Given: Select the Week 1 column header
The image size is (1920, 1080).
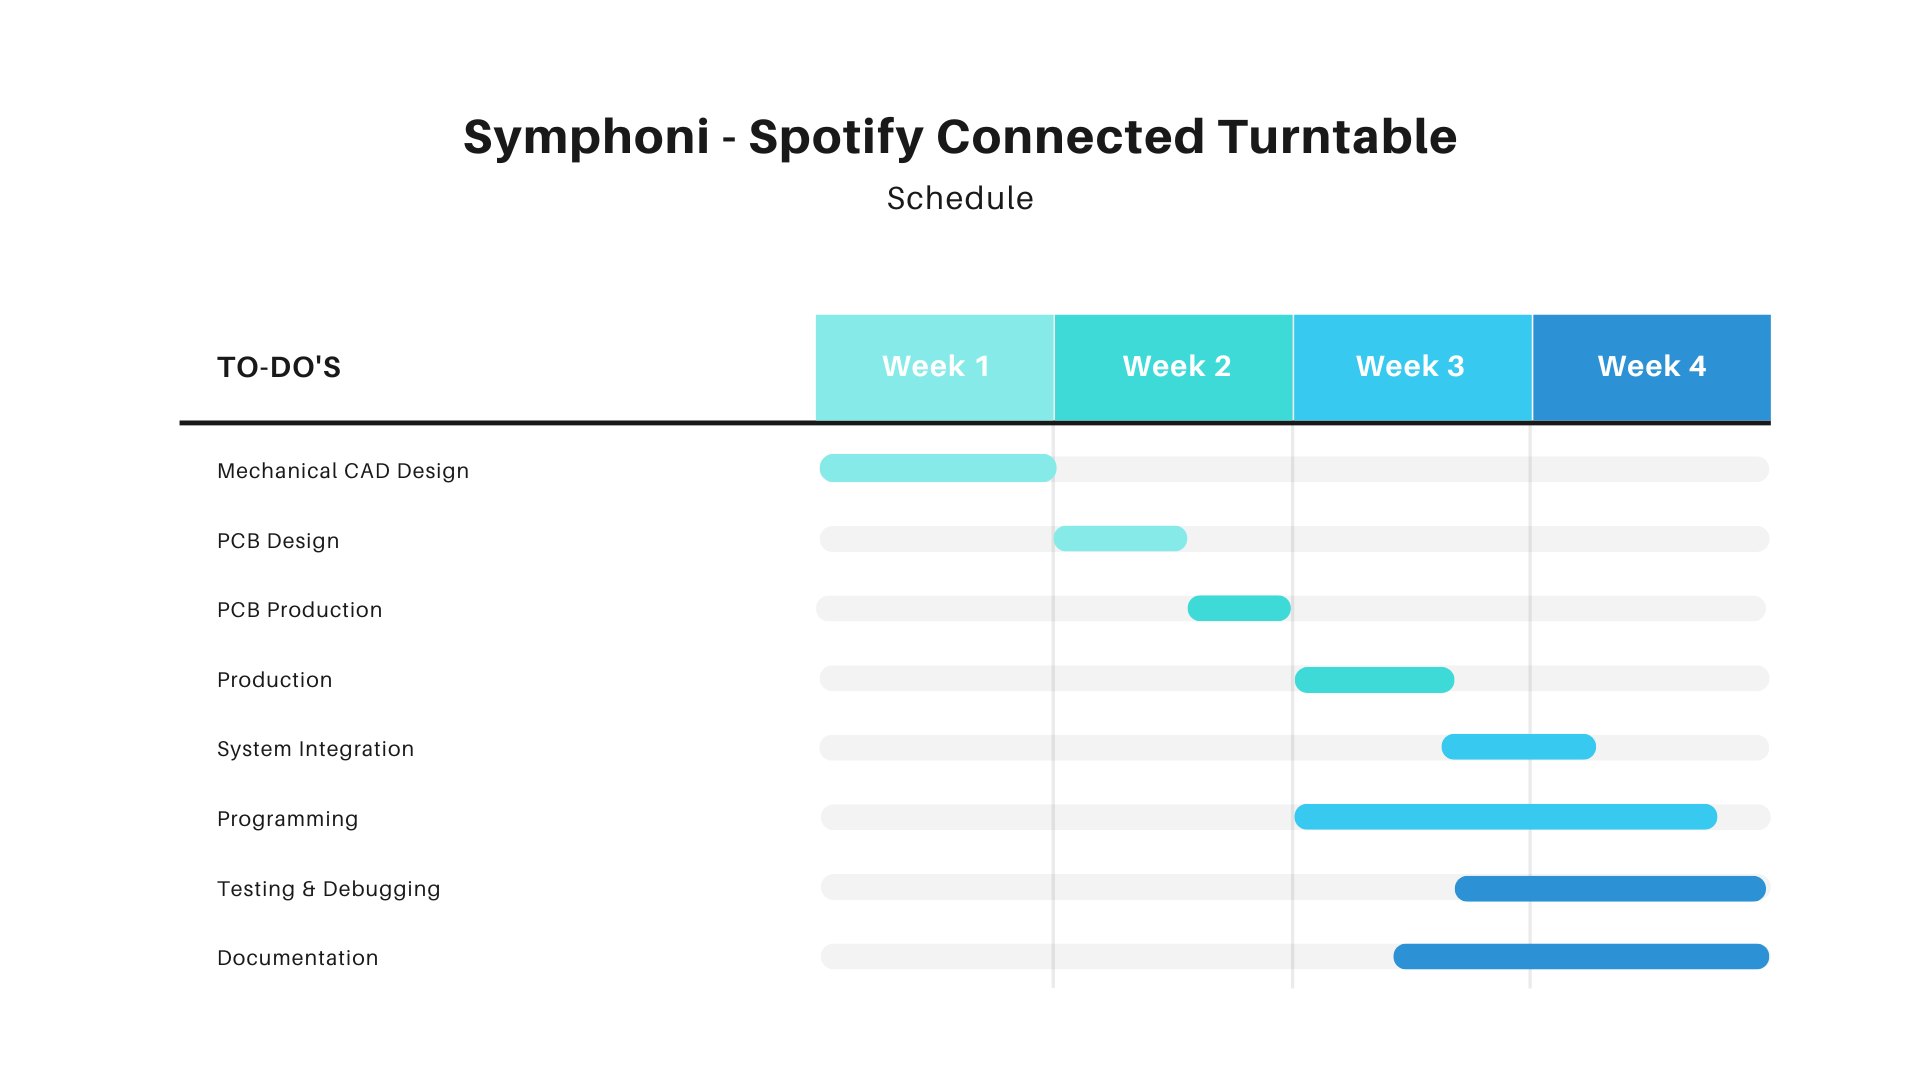Looking at the screenshot, I should click(x=935, y=367).
